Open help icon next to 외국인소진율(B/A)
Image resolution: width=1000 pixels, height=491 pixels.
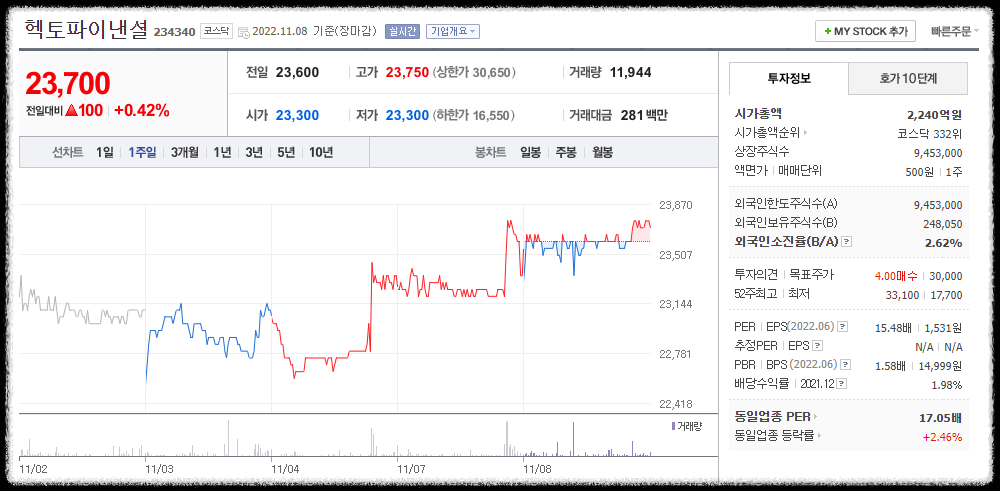847,242
